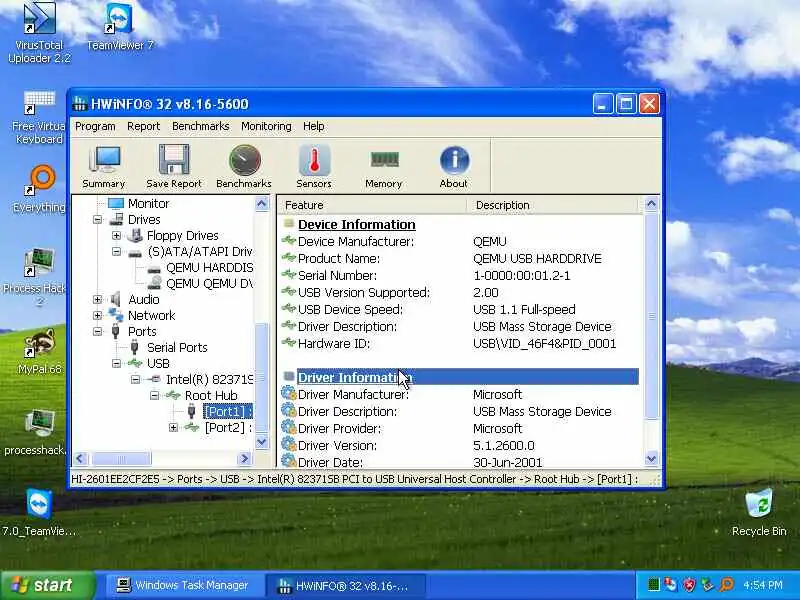Click the Everything magnifier tray icon
Viewport: 800px width, 600px height.
pyautogui.click(x=726, y=584)
